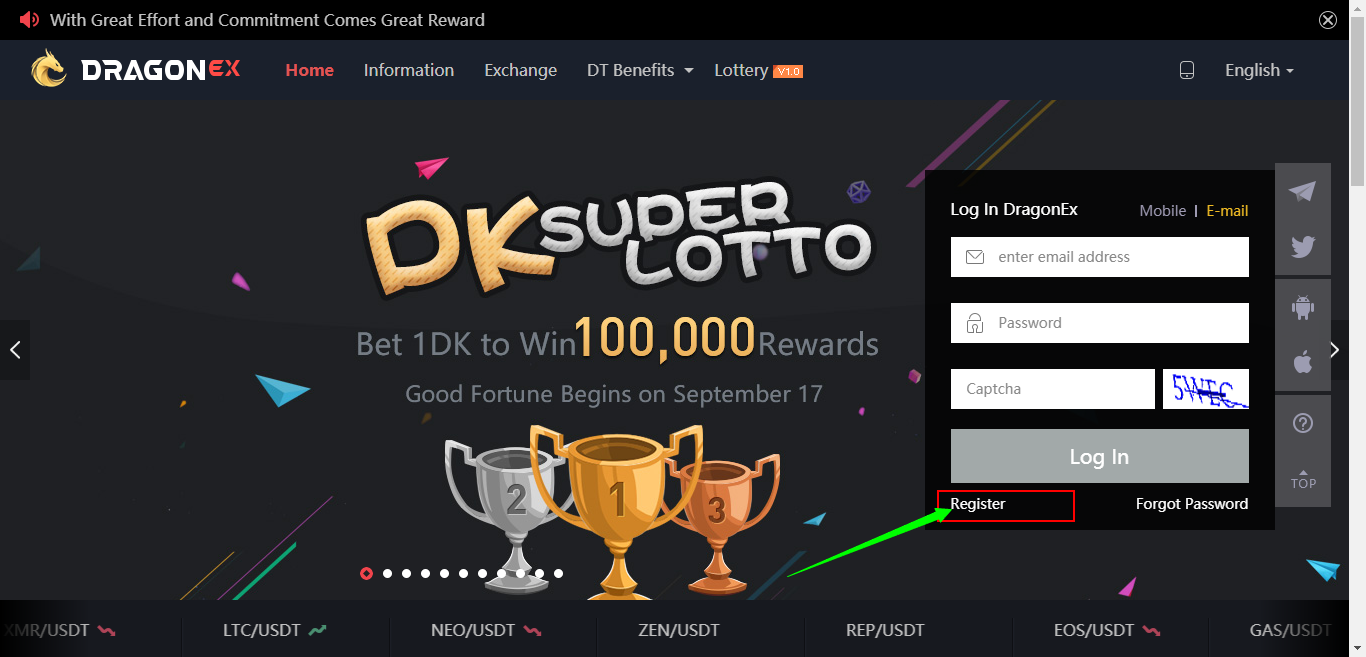The width and height of the screenshot is (1366, 657).
Task: Click the Apple iOS download icon
Action: [1302, 362]
